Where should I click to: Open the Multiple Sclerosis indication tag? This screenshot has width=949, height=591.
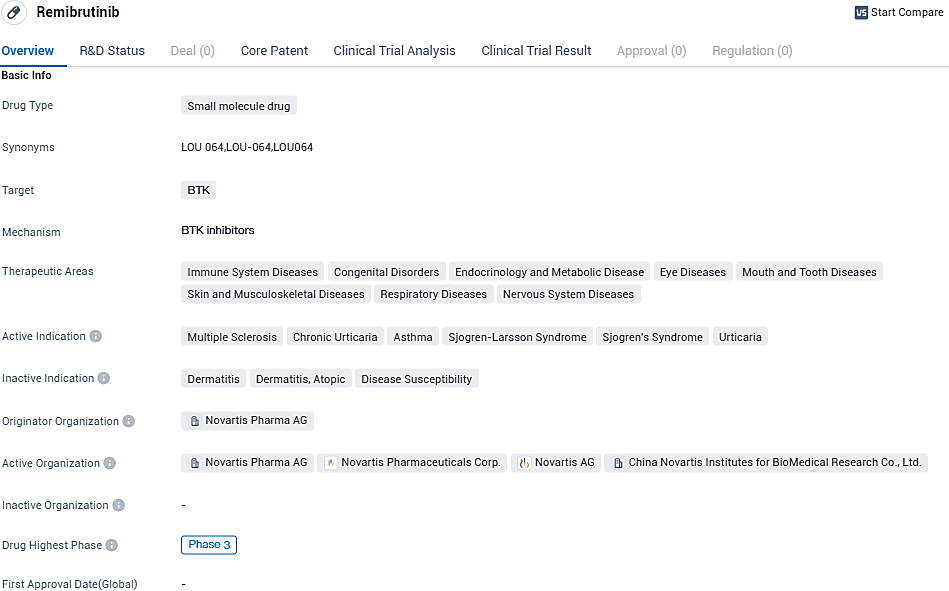point(232,337)
